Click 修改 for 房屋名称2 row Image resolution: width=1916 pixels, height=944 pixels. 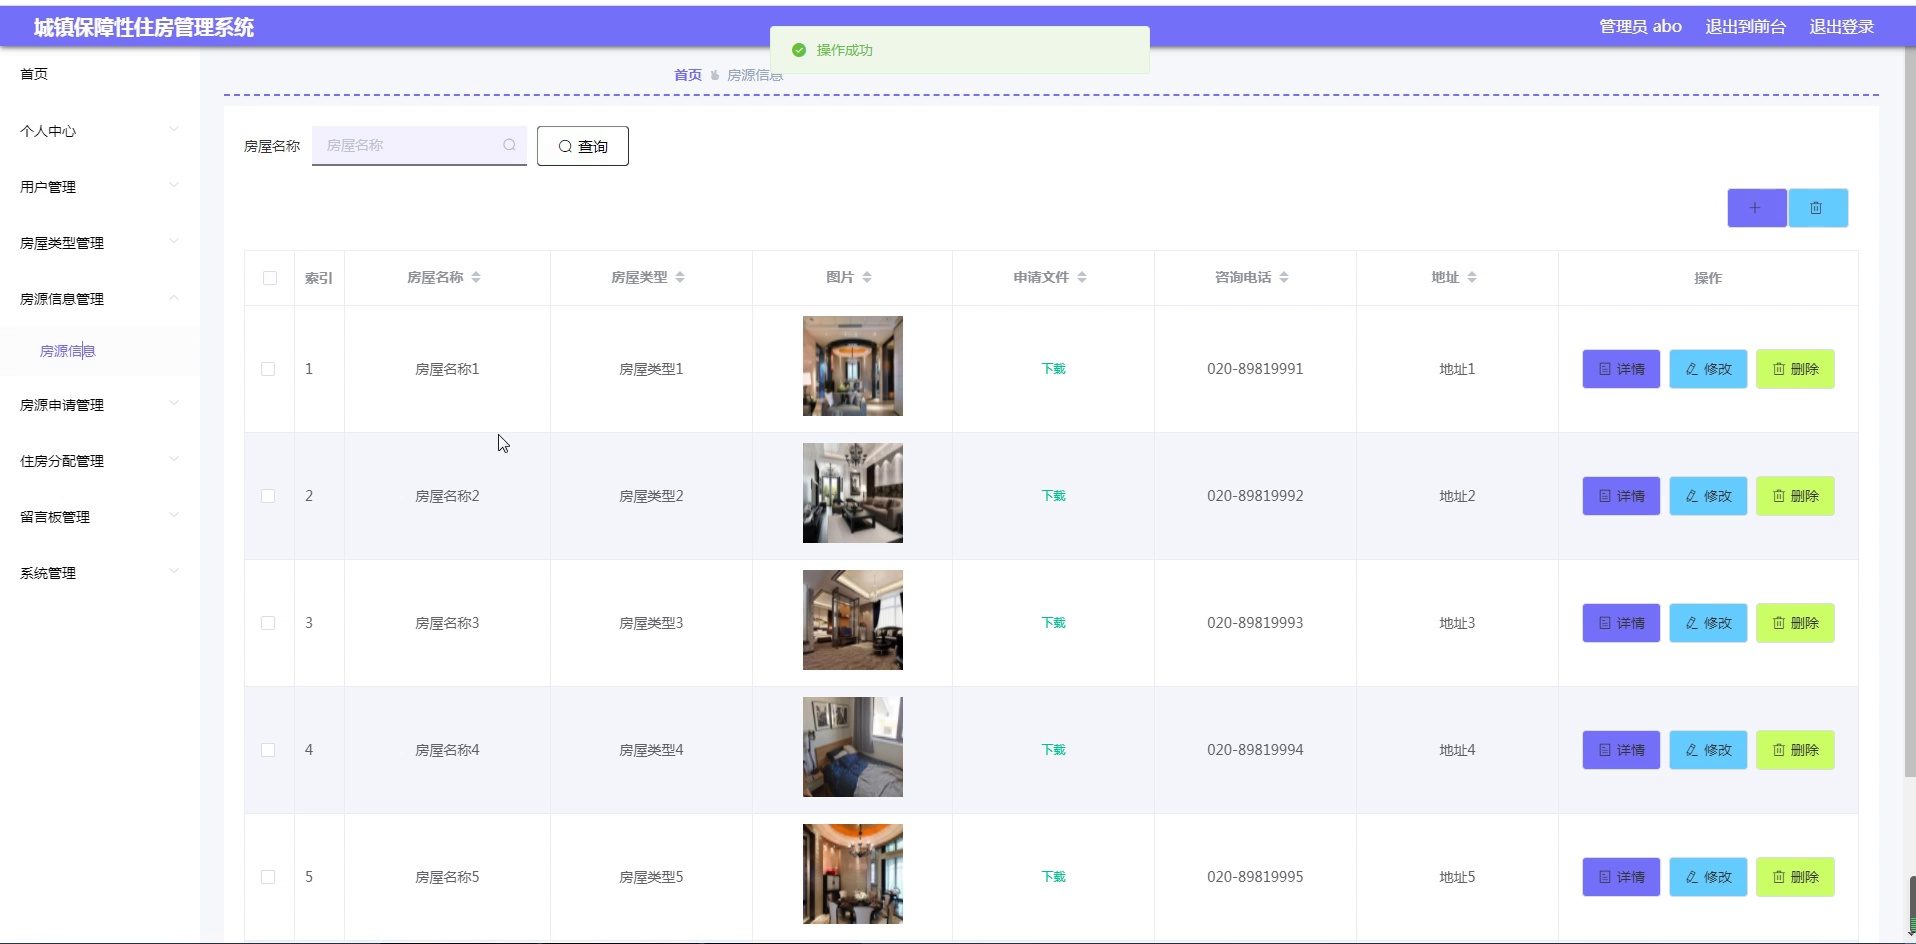click(x=1708, y=496)
